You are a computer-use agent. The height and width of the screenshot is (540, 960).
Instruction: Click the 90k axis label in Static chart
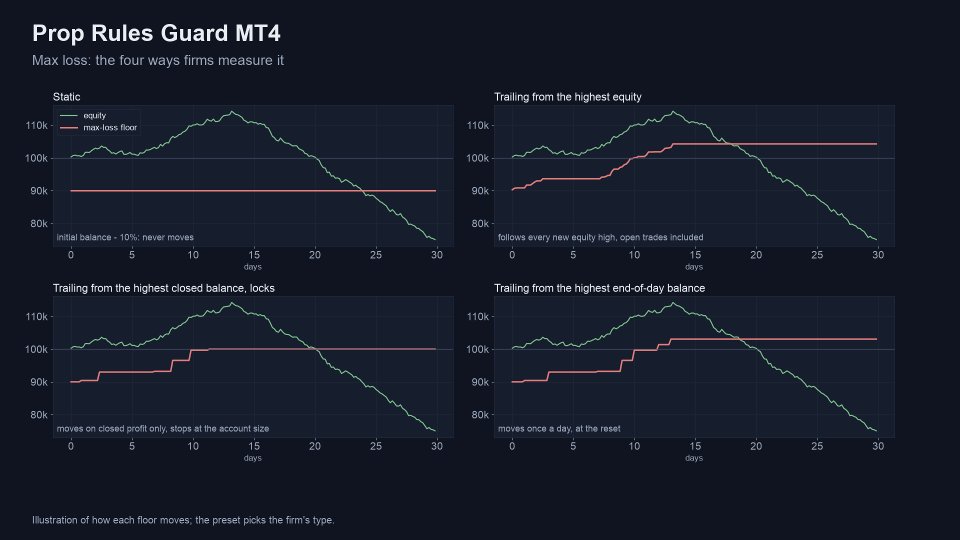pyautogui.click(x=39, y=191)
